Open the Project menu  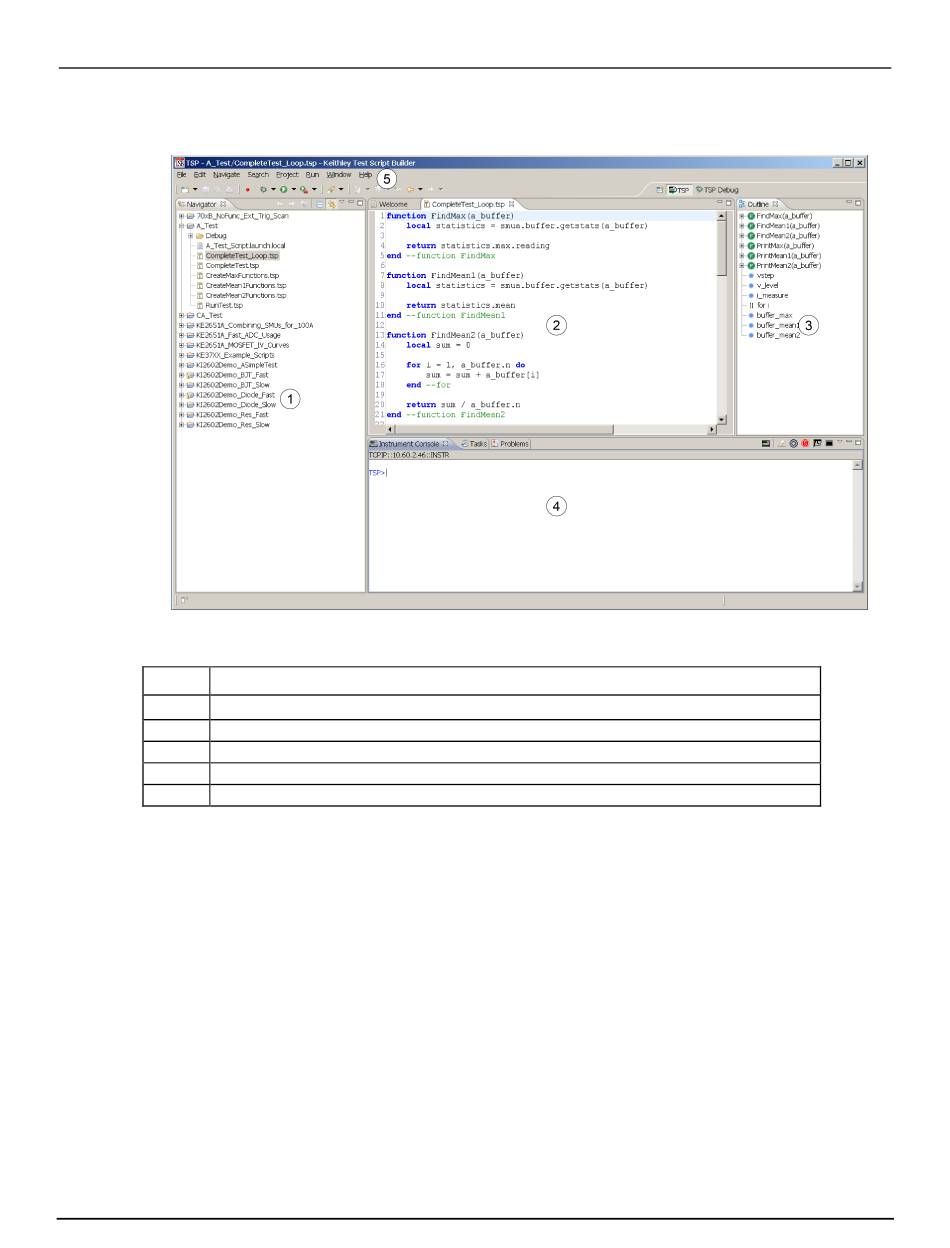[288, 174]
